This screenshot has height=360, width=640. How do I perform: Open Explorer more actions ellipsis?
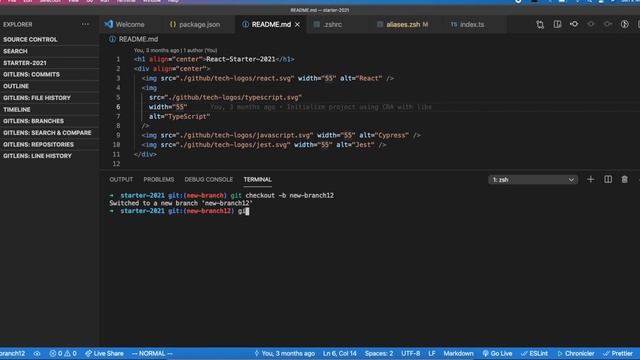85,24
